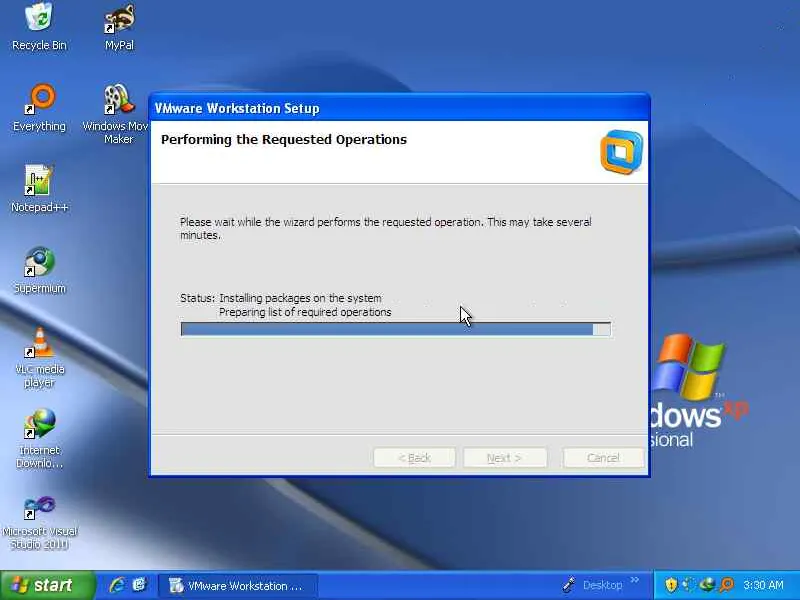Screen dimensions: 800x600
Task: Click the disabled Back button
Action: pyautogui.click(x=414, y=458)
